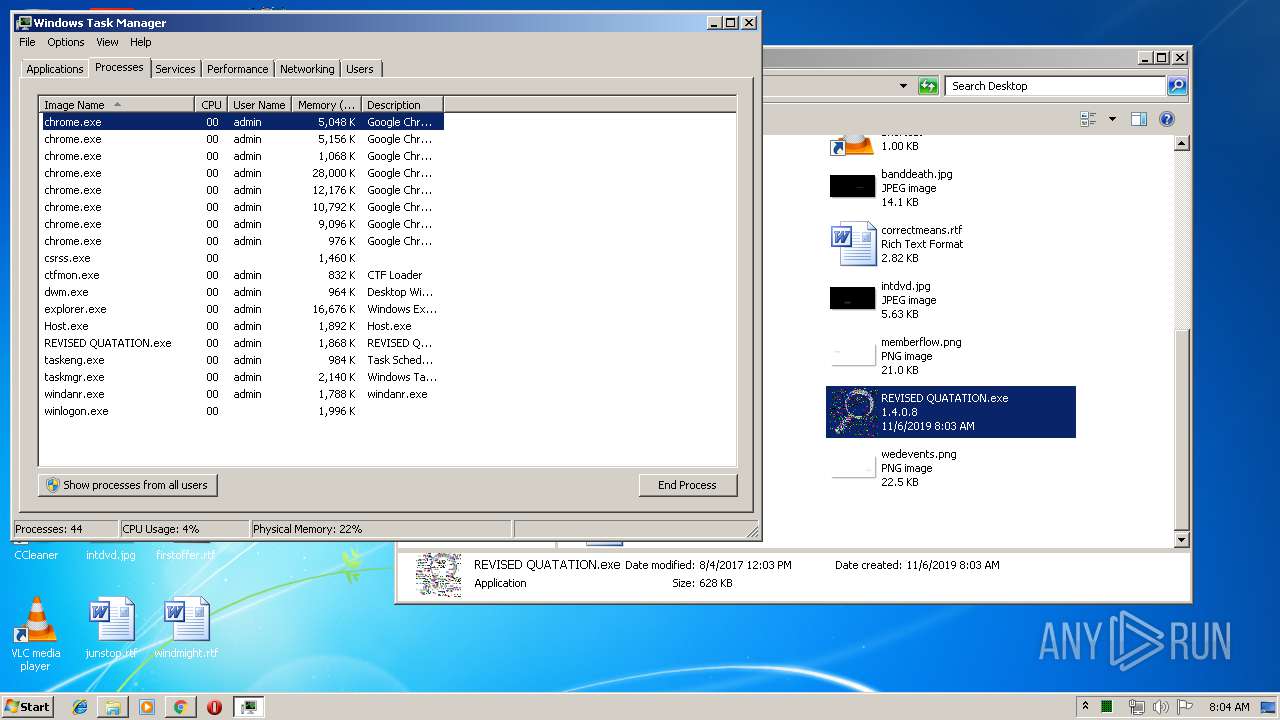Screen dimensions: 1280x720
Task: Switch to the Networking tab
Action: point(307,69)
